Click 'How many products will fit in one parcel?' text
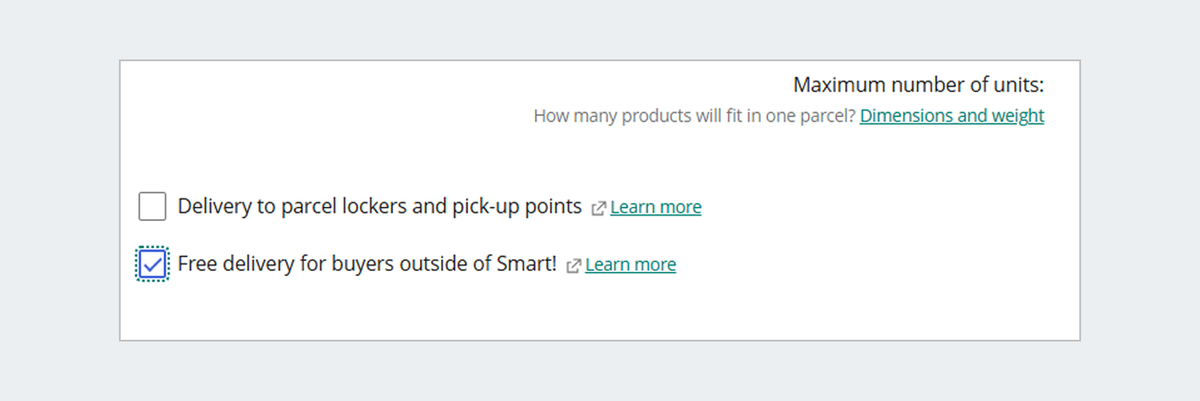The width and height of the screenshot is (1200, 401). (694, 116)
